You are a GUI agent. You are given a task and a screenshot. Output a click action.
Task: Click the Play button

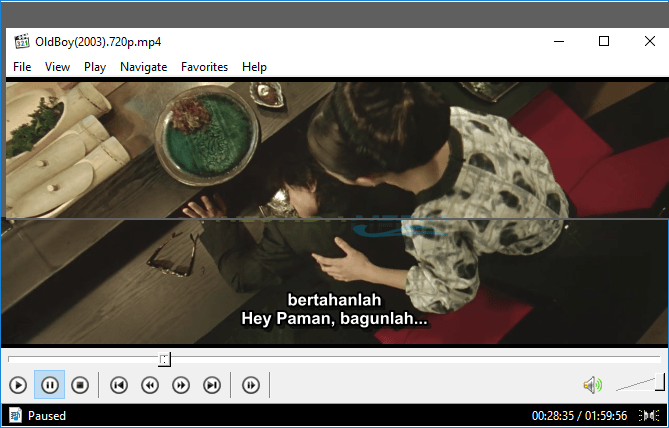click(18, 385)
